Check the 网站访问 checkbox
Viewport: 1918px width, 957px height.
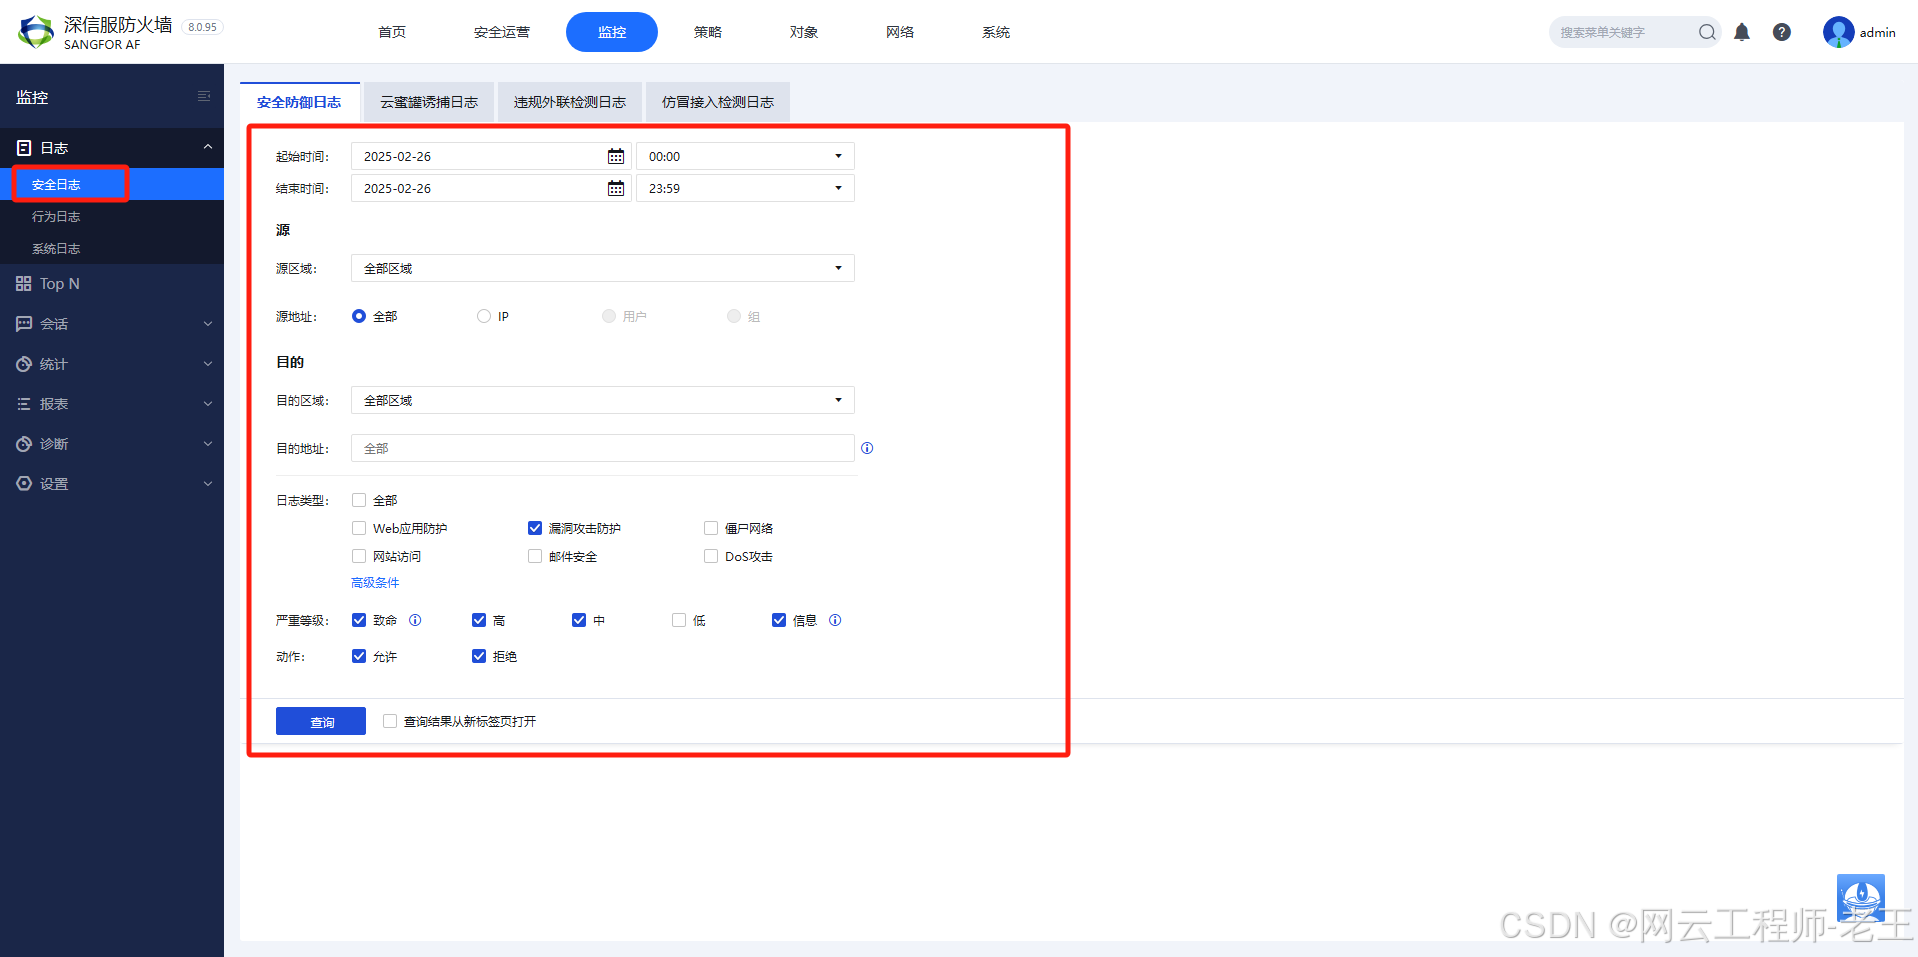tap(359, 556)
